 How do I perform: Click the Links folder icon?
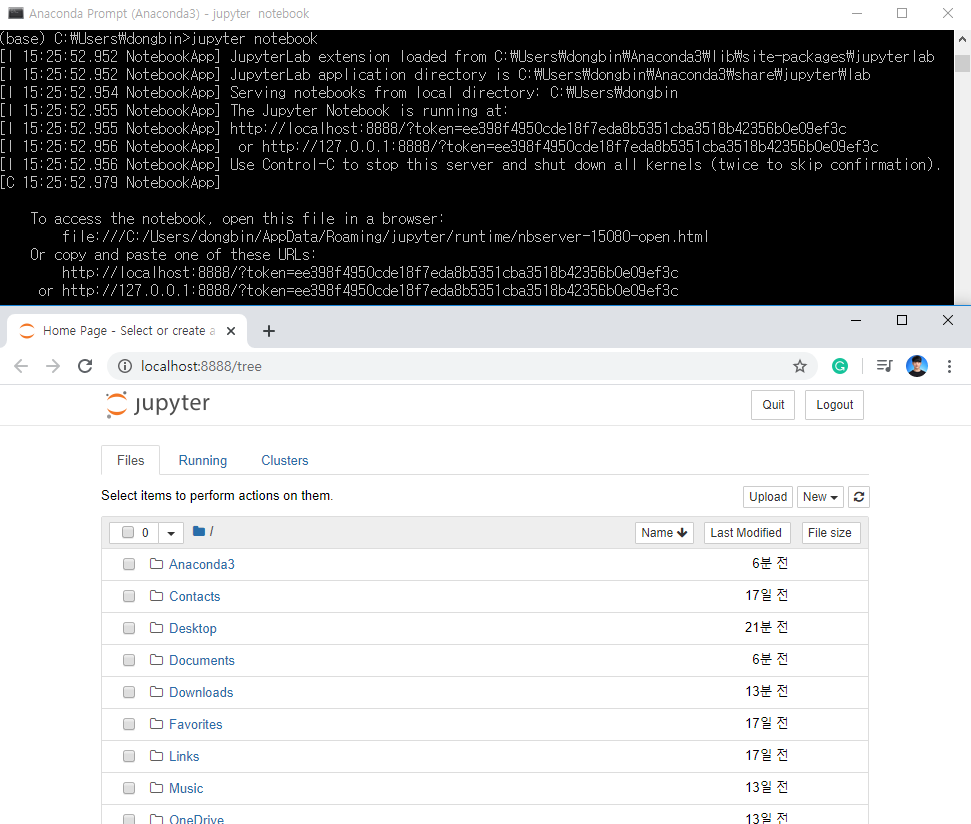coord(157,755)
